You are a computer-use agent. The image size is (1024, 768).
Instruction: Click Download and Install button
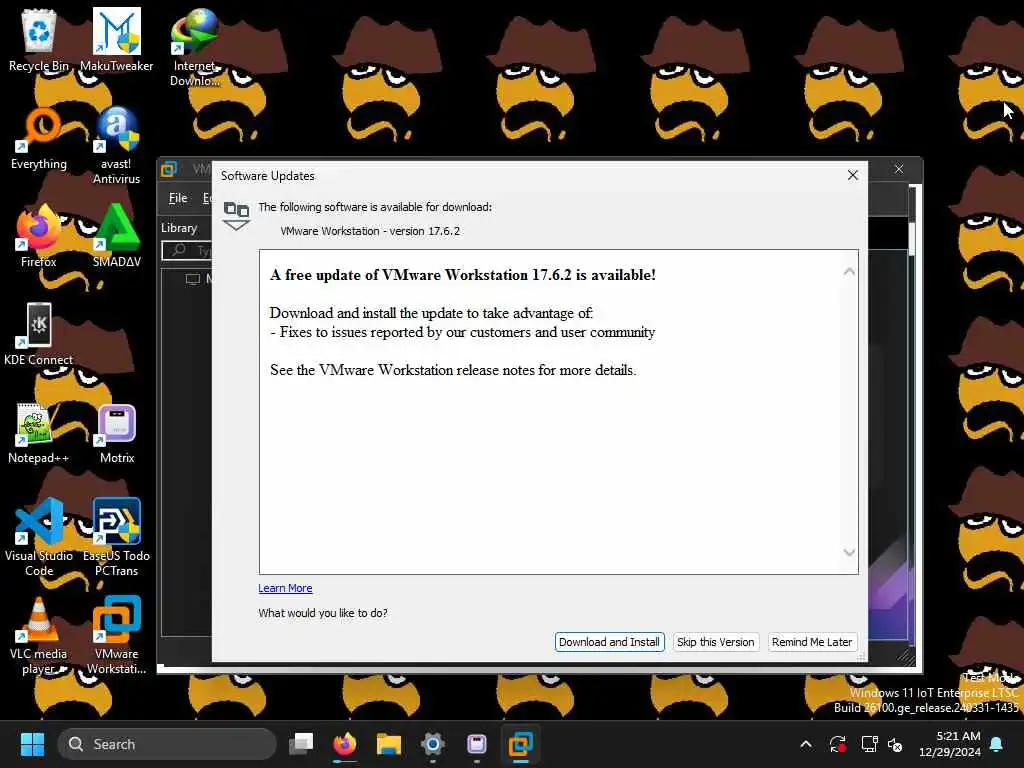click(609, 642)
